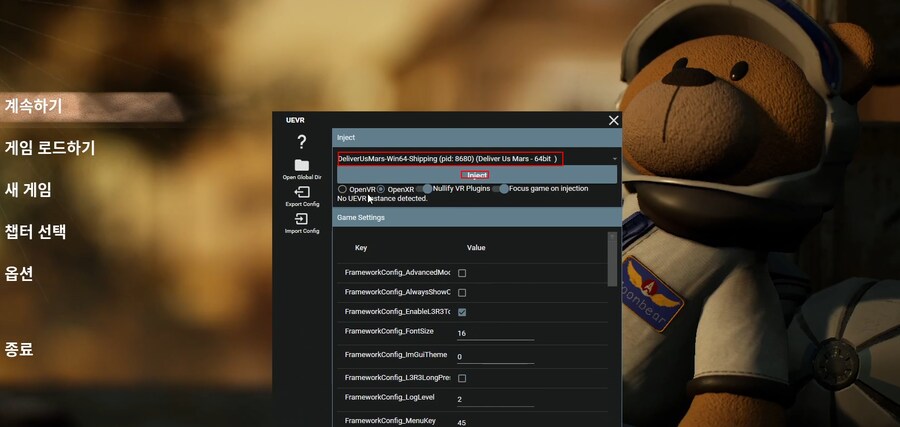Click the Export Config icon
The height and width of the screenshot is (427, 900).
point(301,192)
